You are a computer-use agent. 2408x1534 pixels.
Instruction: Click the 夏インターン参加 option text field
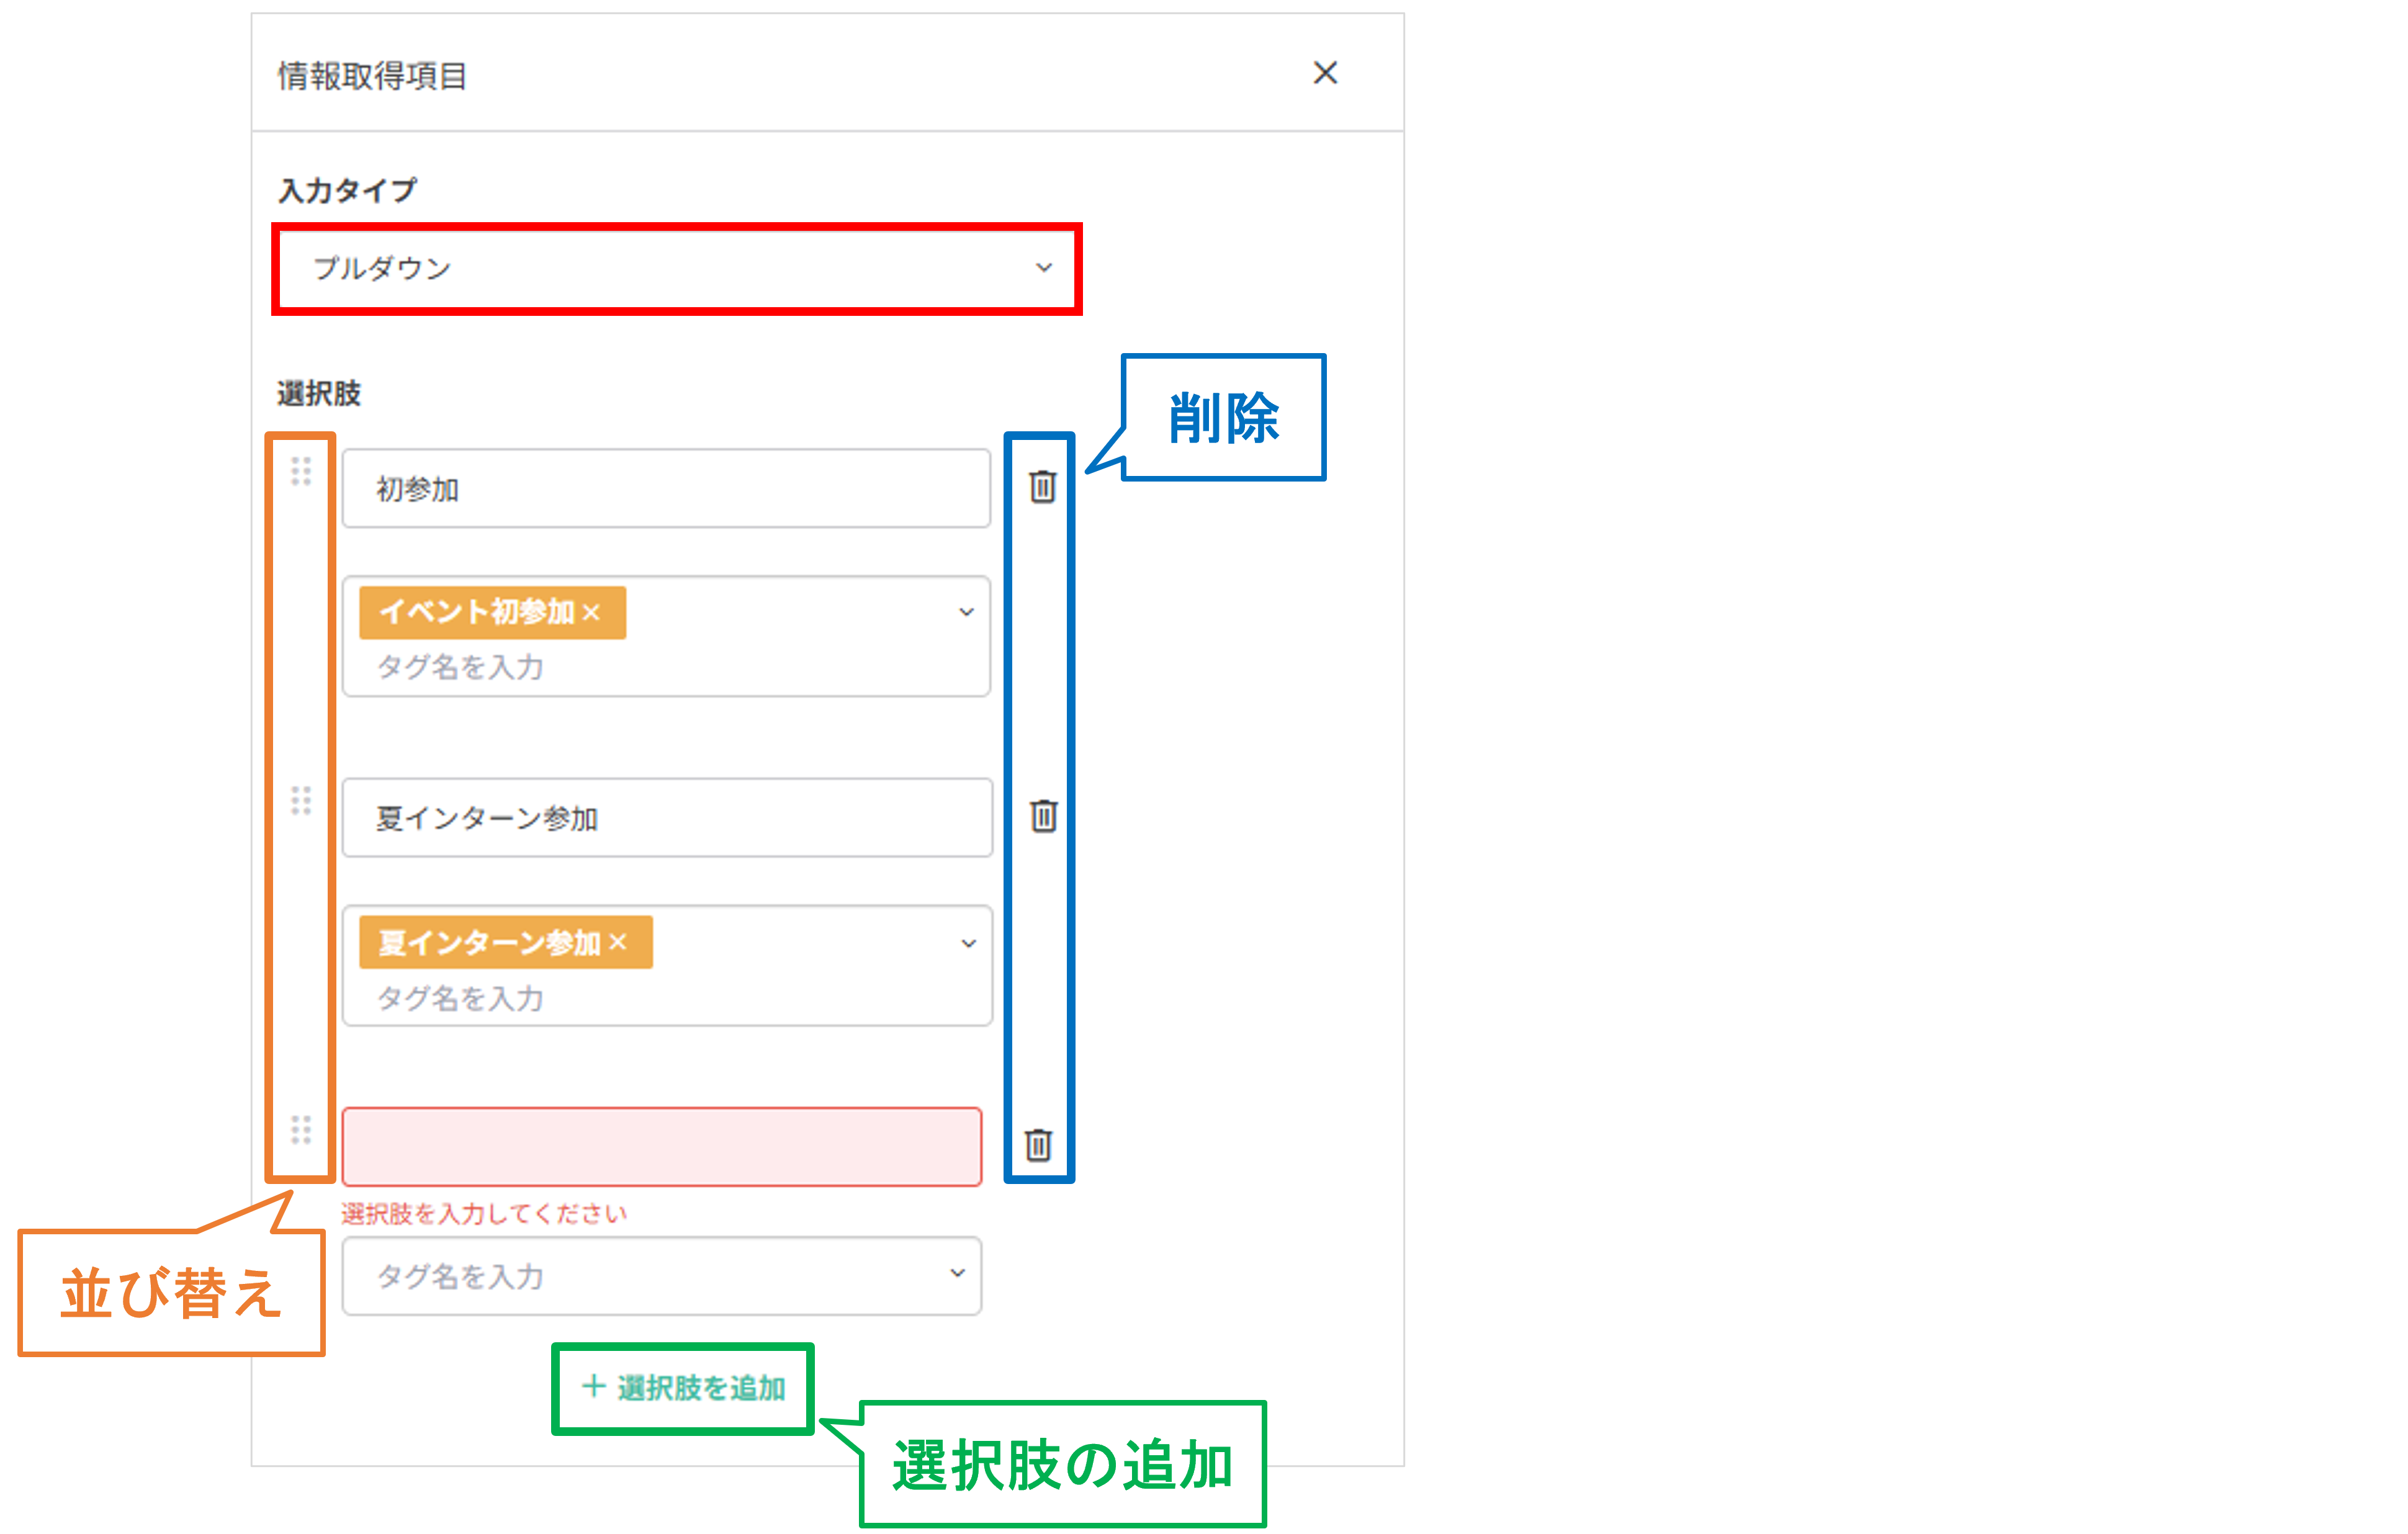[x=666, y=818]
